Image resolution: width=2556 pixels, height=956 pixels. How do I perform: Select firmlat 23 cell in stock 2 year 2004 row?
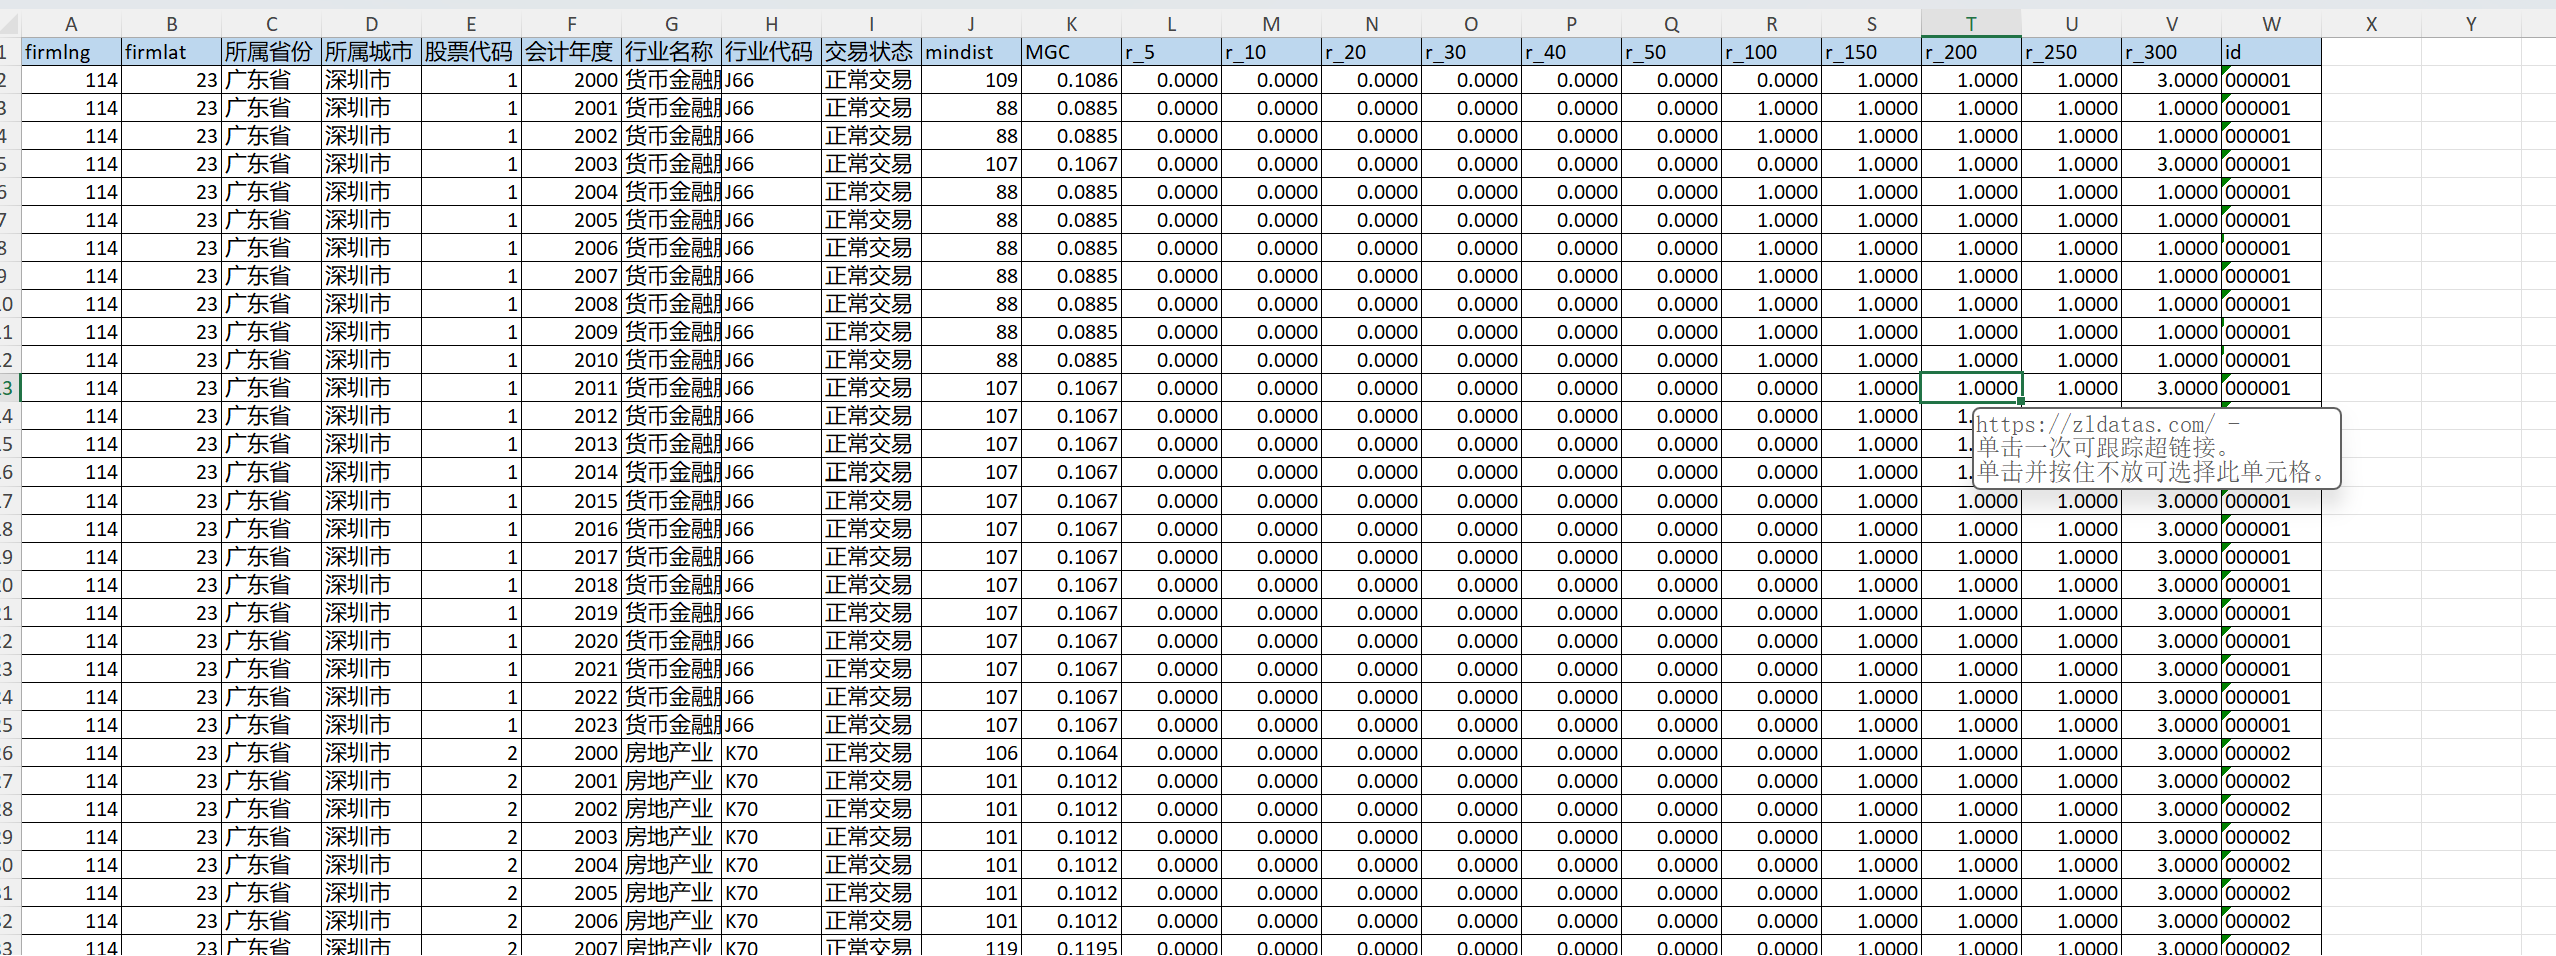pyautogui.click(x=171, y=865)
